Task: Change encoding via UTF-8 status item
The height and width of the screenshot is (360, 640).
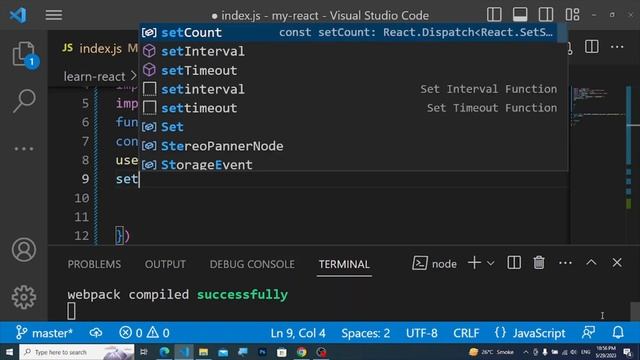Action: point(422,333)
